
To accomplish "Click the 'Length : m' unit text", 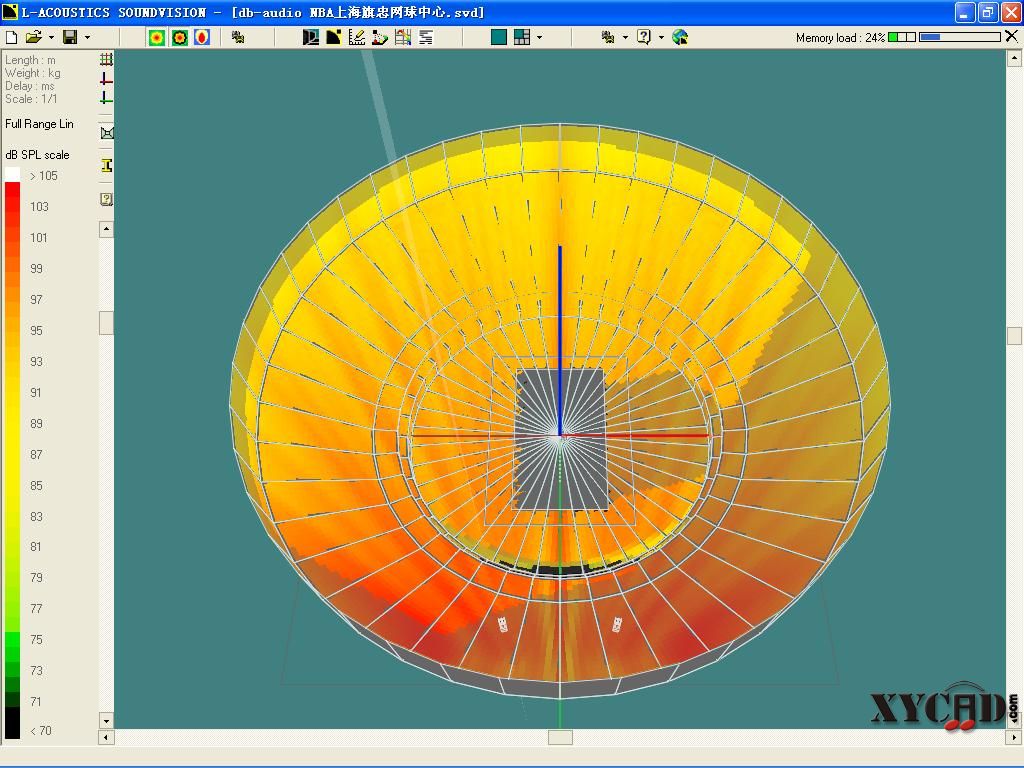I will (x=31, y=60).
